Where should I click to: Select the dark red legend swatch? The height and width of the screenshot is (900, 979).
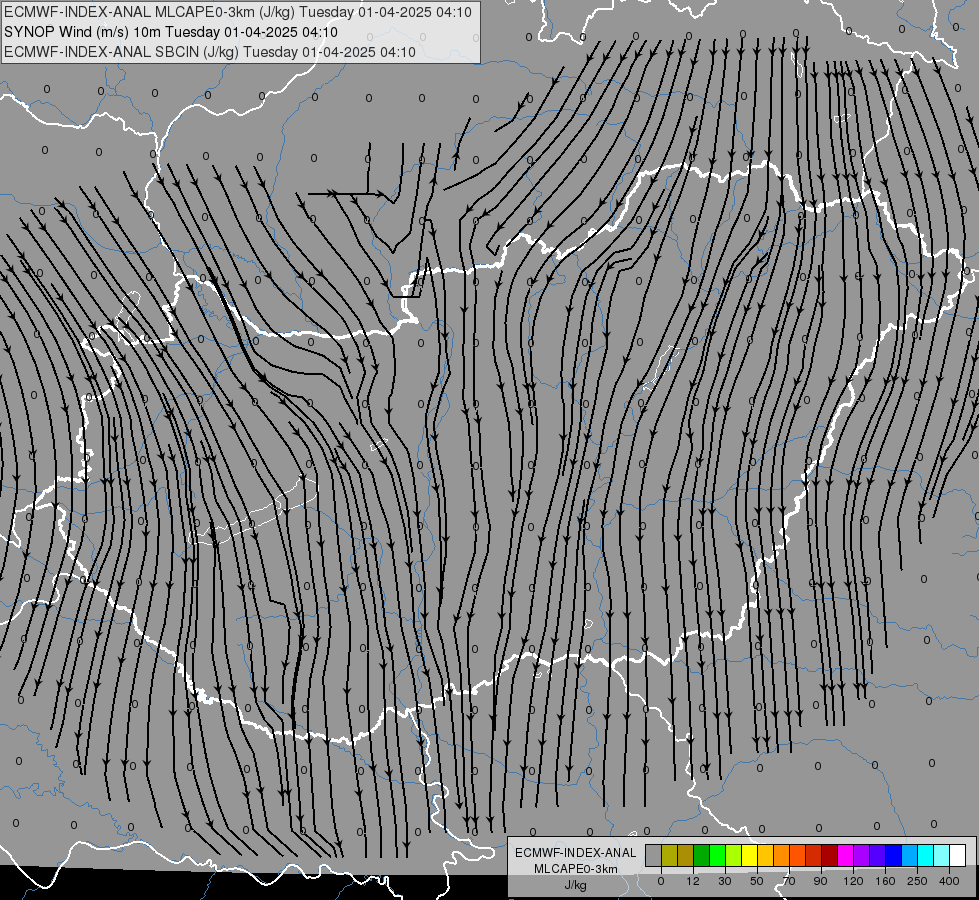[x=830, y=855]
